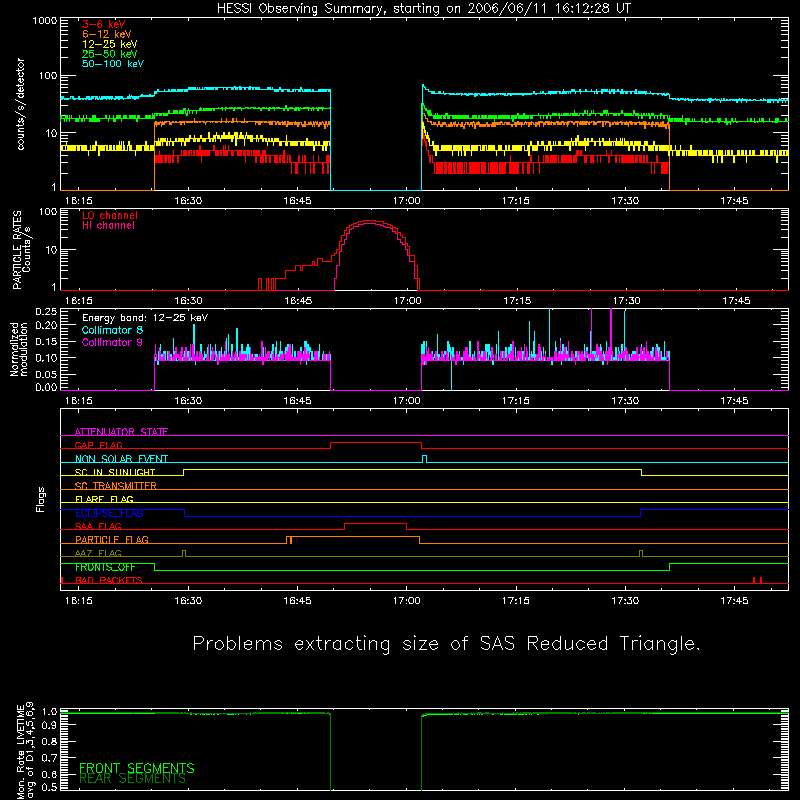Click the Collimator 9 legend label
This screenshot has height=800, width=800.
pos(112,342)
